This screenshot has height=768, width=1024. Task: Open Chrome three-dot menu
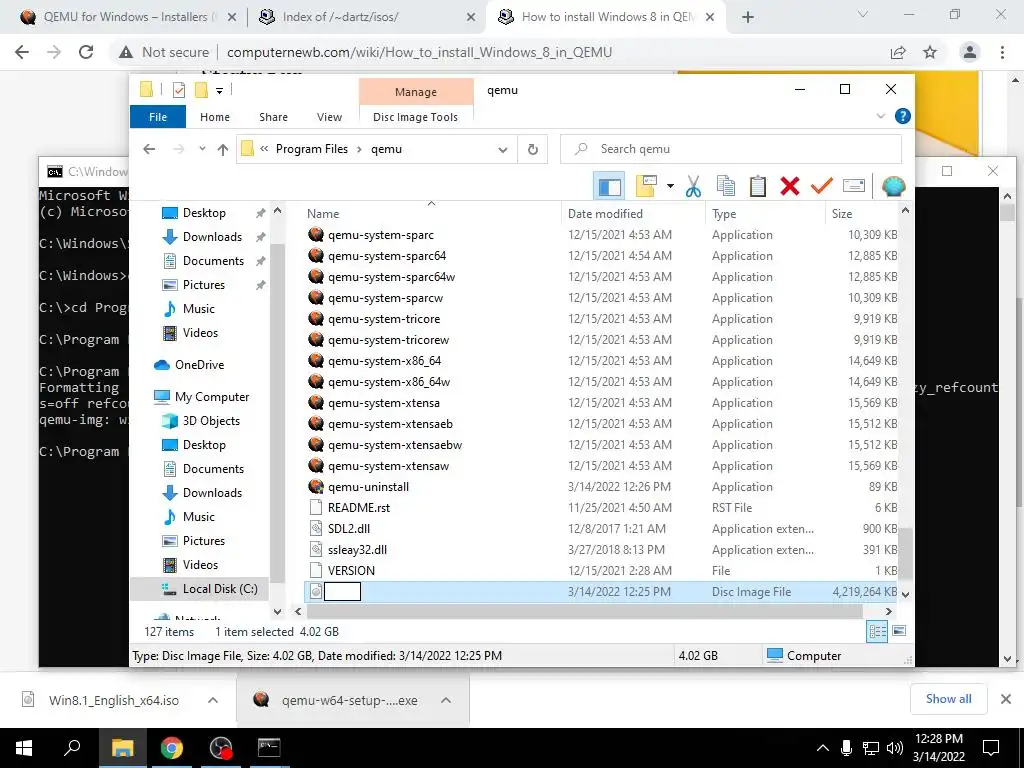[x=1002, y=52]
